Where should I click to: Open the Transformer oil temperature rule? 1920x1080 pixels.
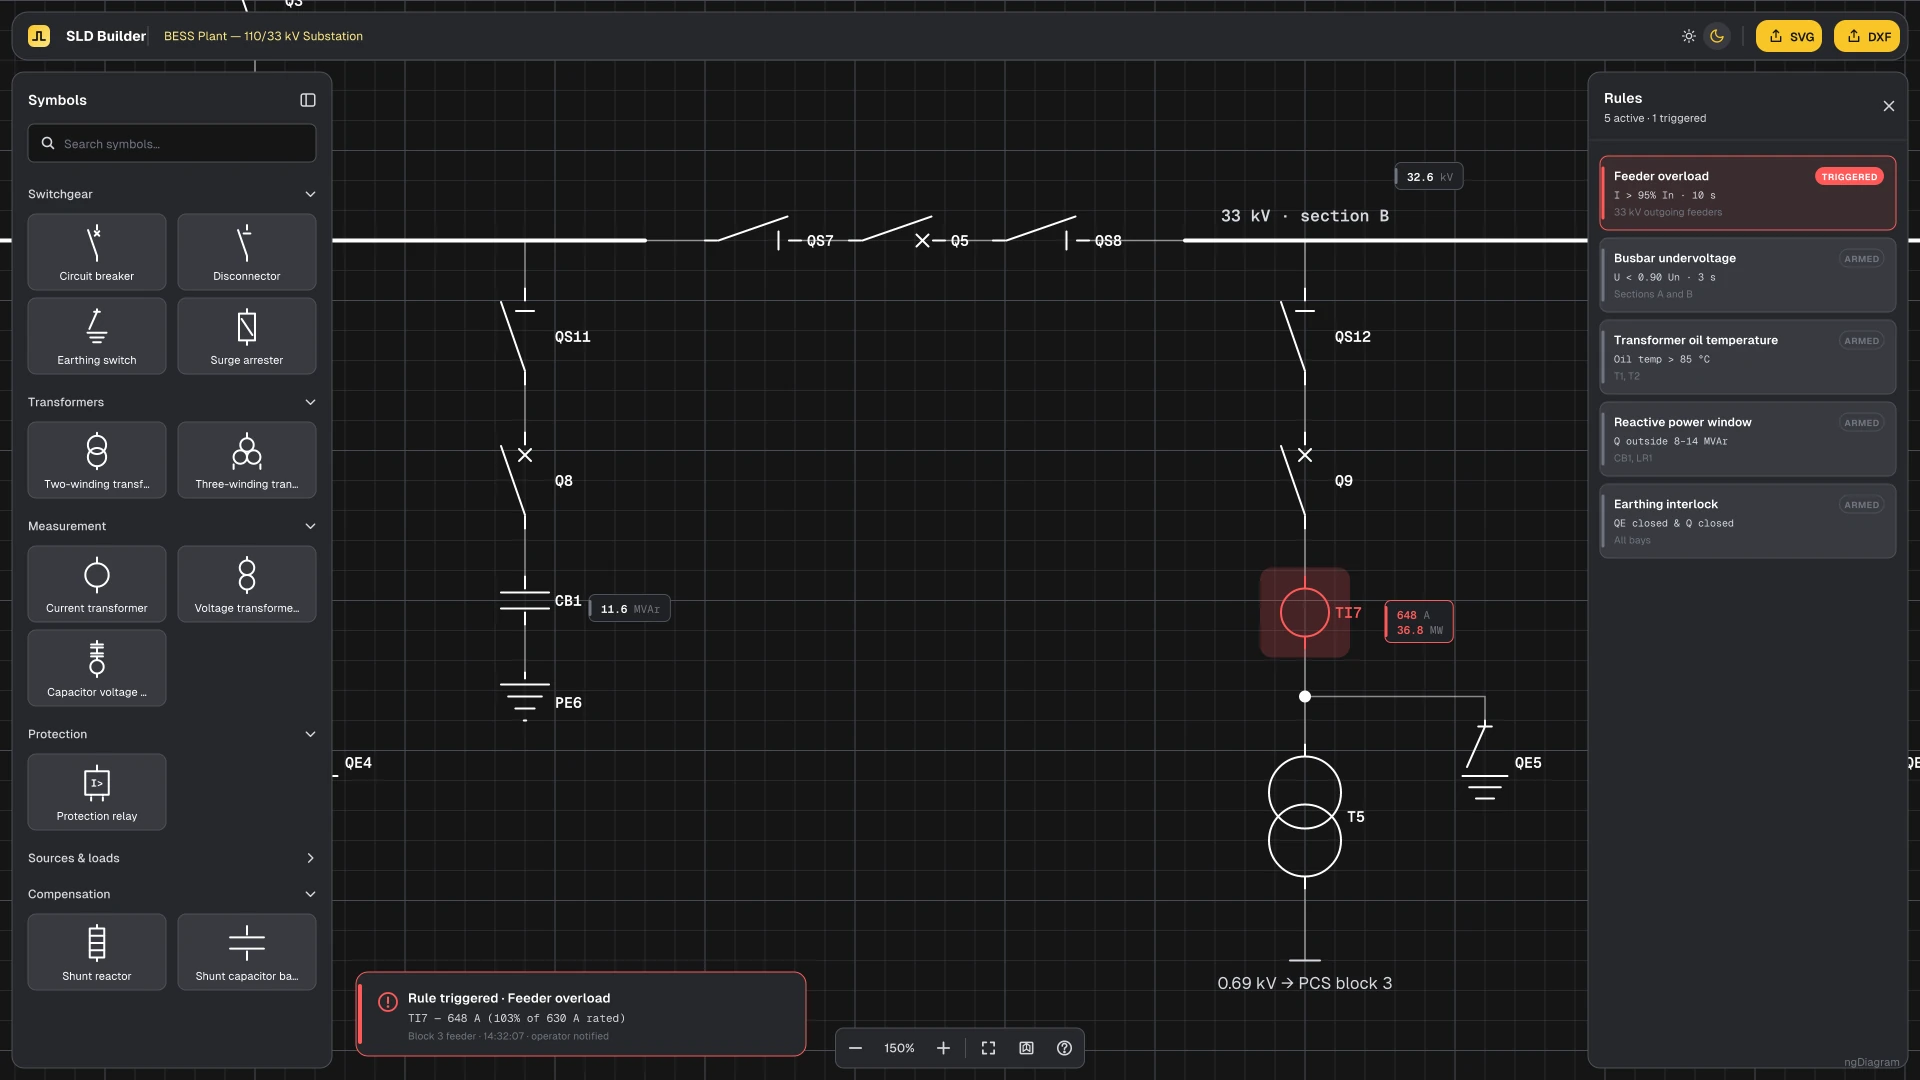tap(1748, 357)
